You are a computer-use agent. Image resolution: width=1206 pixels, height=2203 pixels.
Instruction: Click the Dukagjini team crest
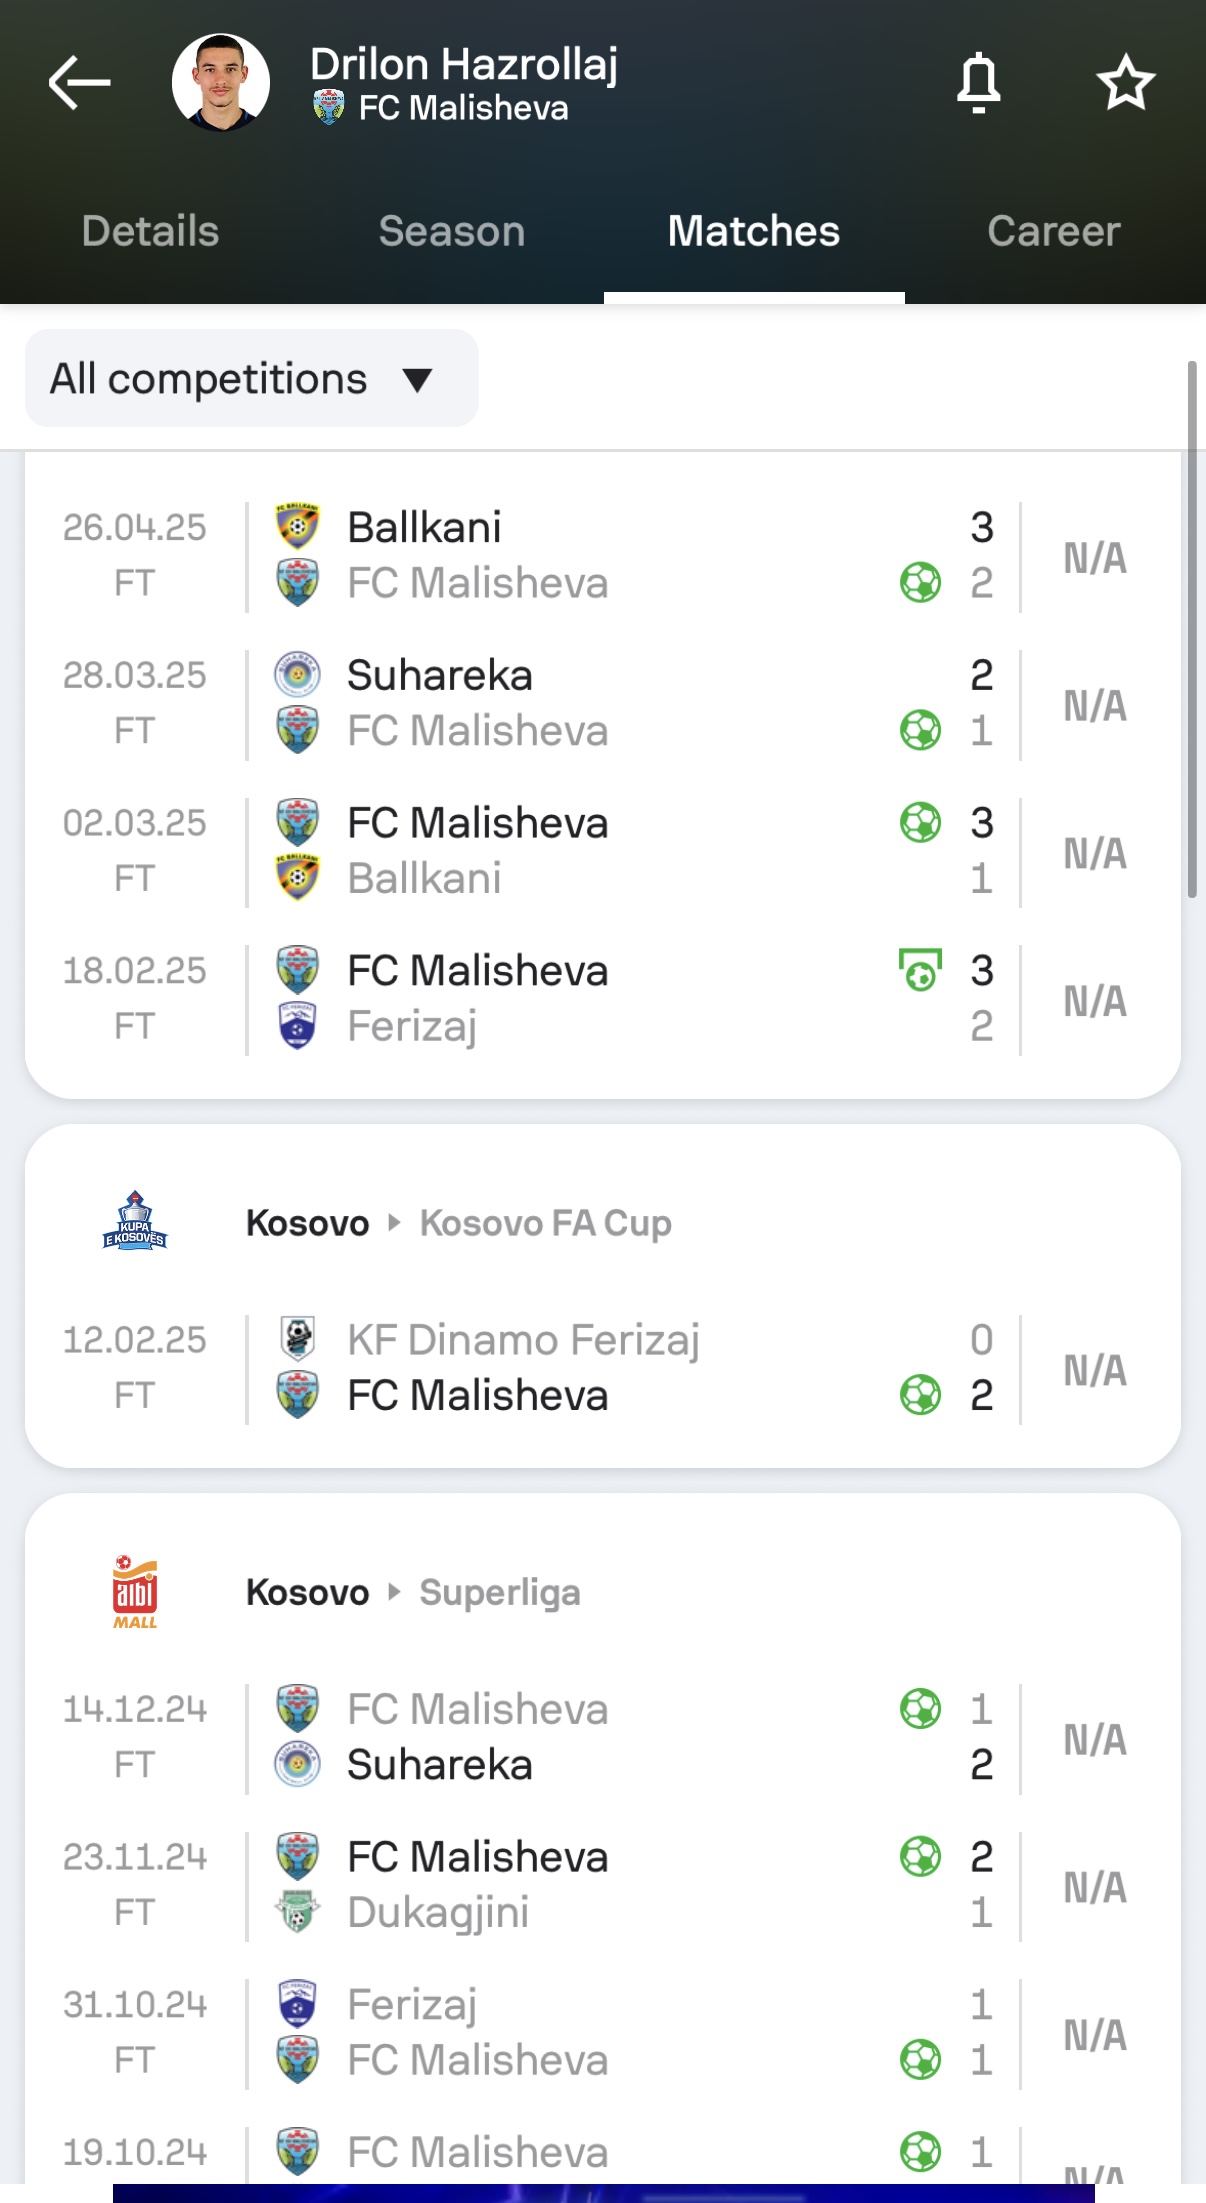pyautogui.click(x=297, y=1912)
